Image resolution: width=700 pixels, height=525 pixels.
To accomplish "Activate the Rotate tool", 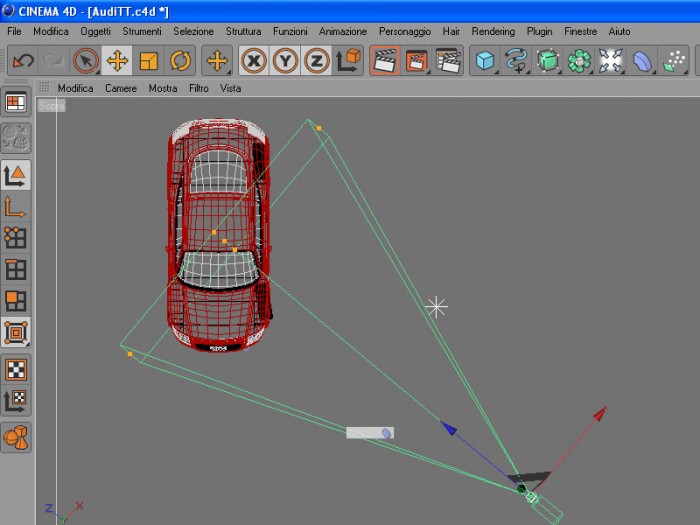I will click(180, 60).
